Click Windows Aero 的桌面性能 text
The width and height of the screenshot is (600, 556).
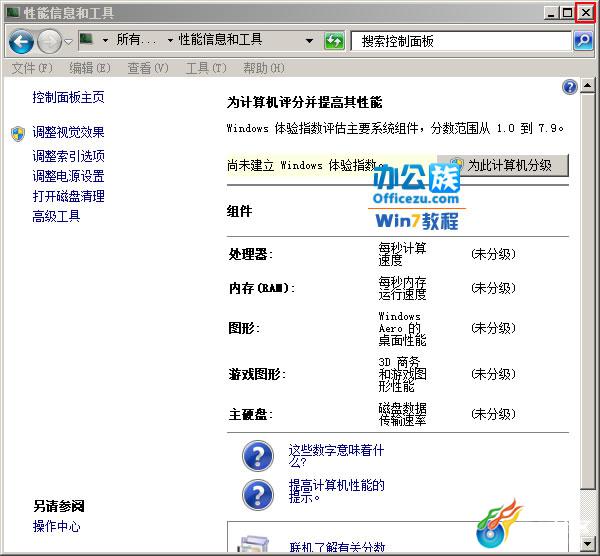tap(402, 329)
